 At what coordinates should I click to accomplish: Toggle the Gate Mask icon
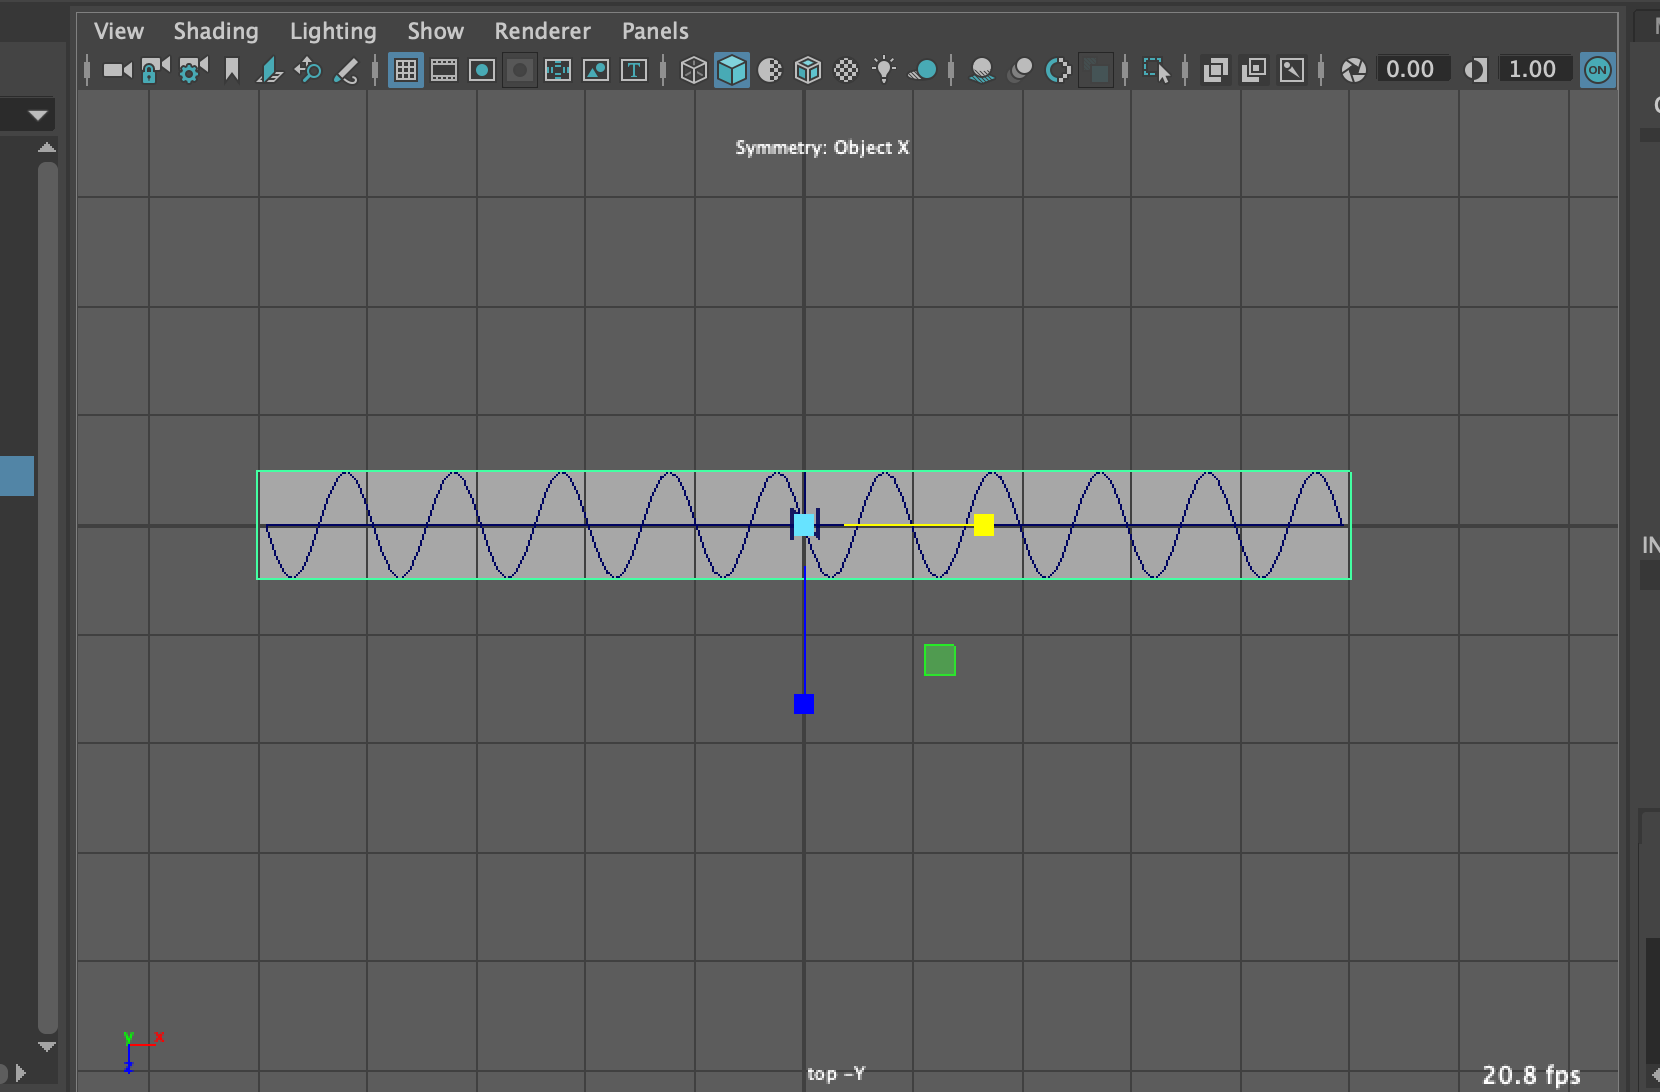pyautogui.click(x=520, y=70)
